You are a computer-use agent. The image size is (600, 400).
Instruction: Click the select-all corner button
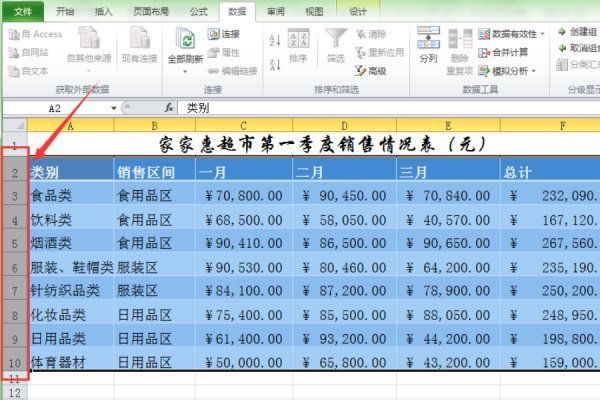click(15, 126)
